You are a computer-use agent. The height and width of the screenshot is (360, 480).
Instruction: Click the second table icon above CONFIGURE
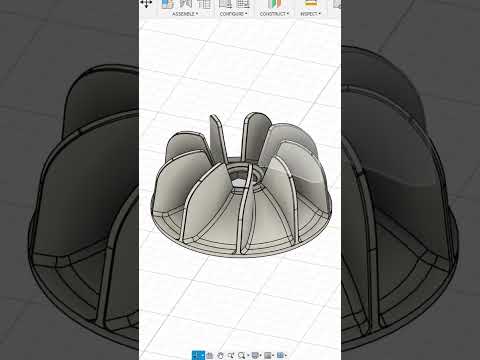pyautogui.click(x=243, y=4)
